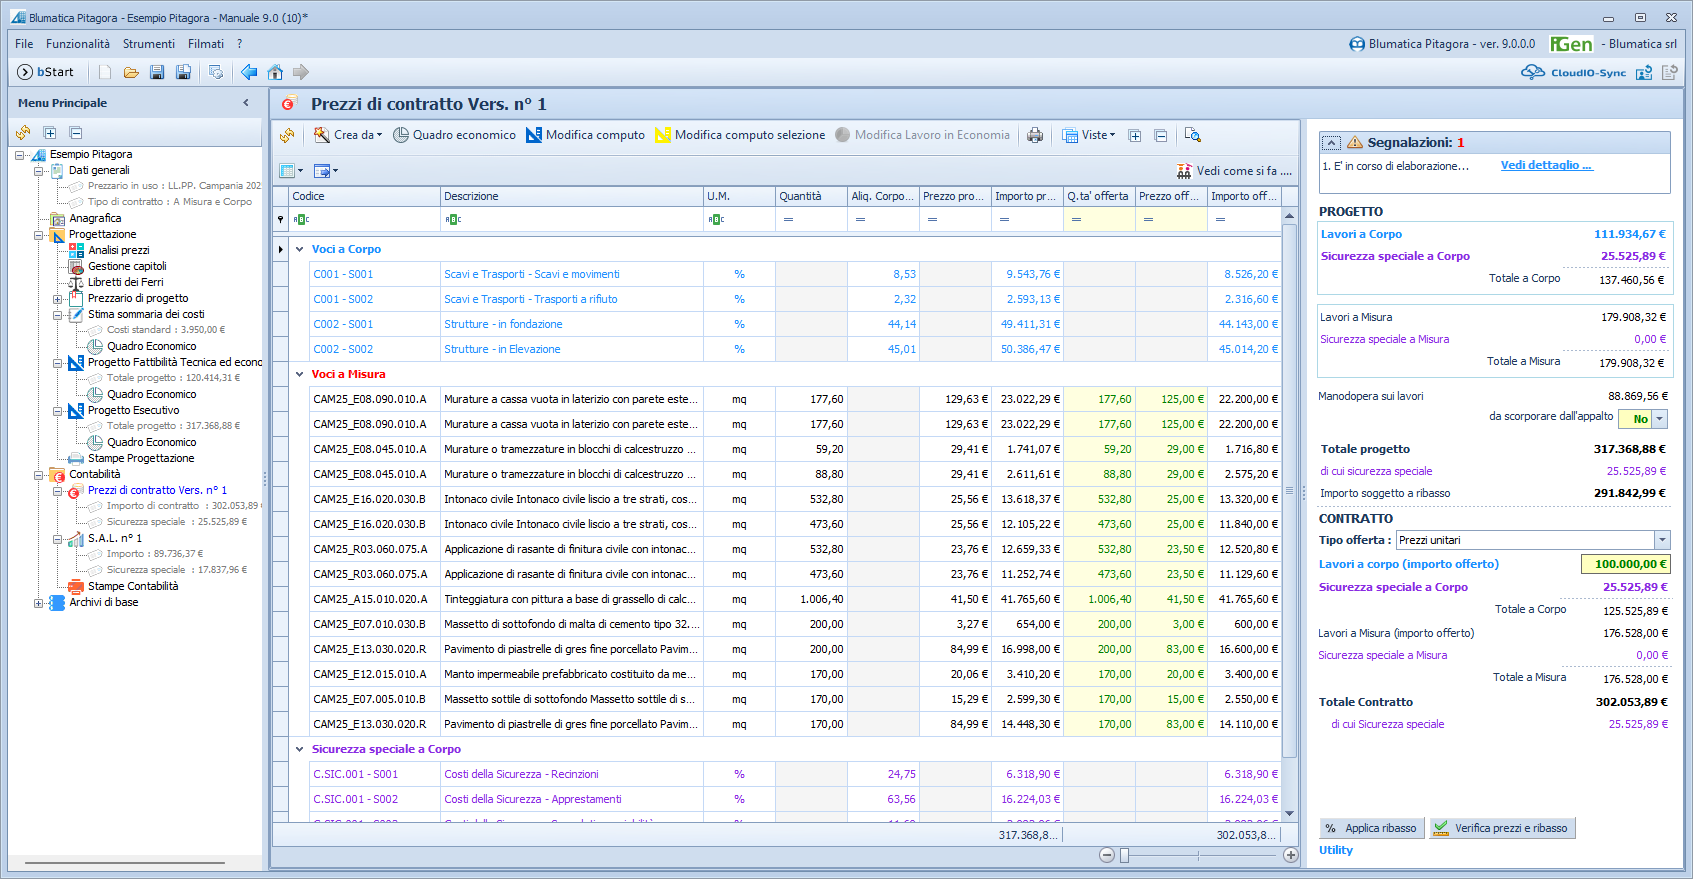Open Quadro economico from the toolbar
Screen dimensions: 1693x879
454,135
